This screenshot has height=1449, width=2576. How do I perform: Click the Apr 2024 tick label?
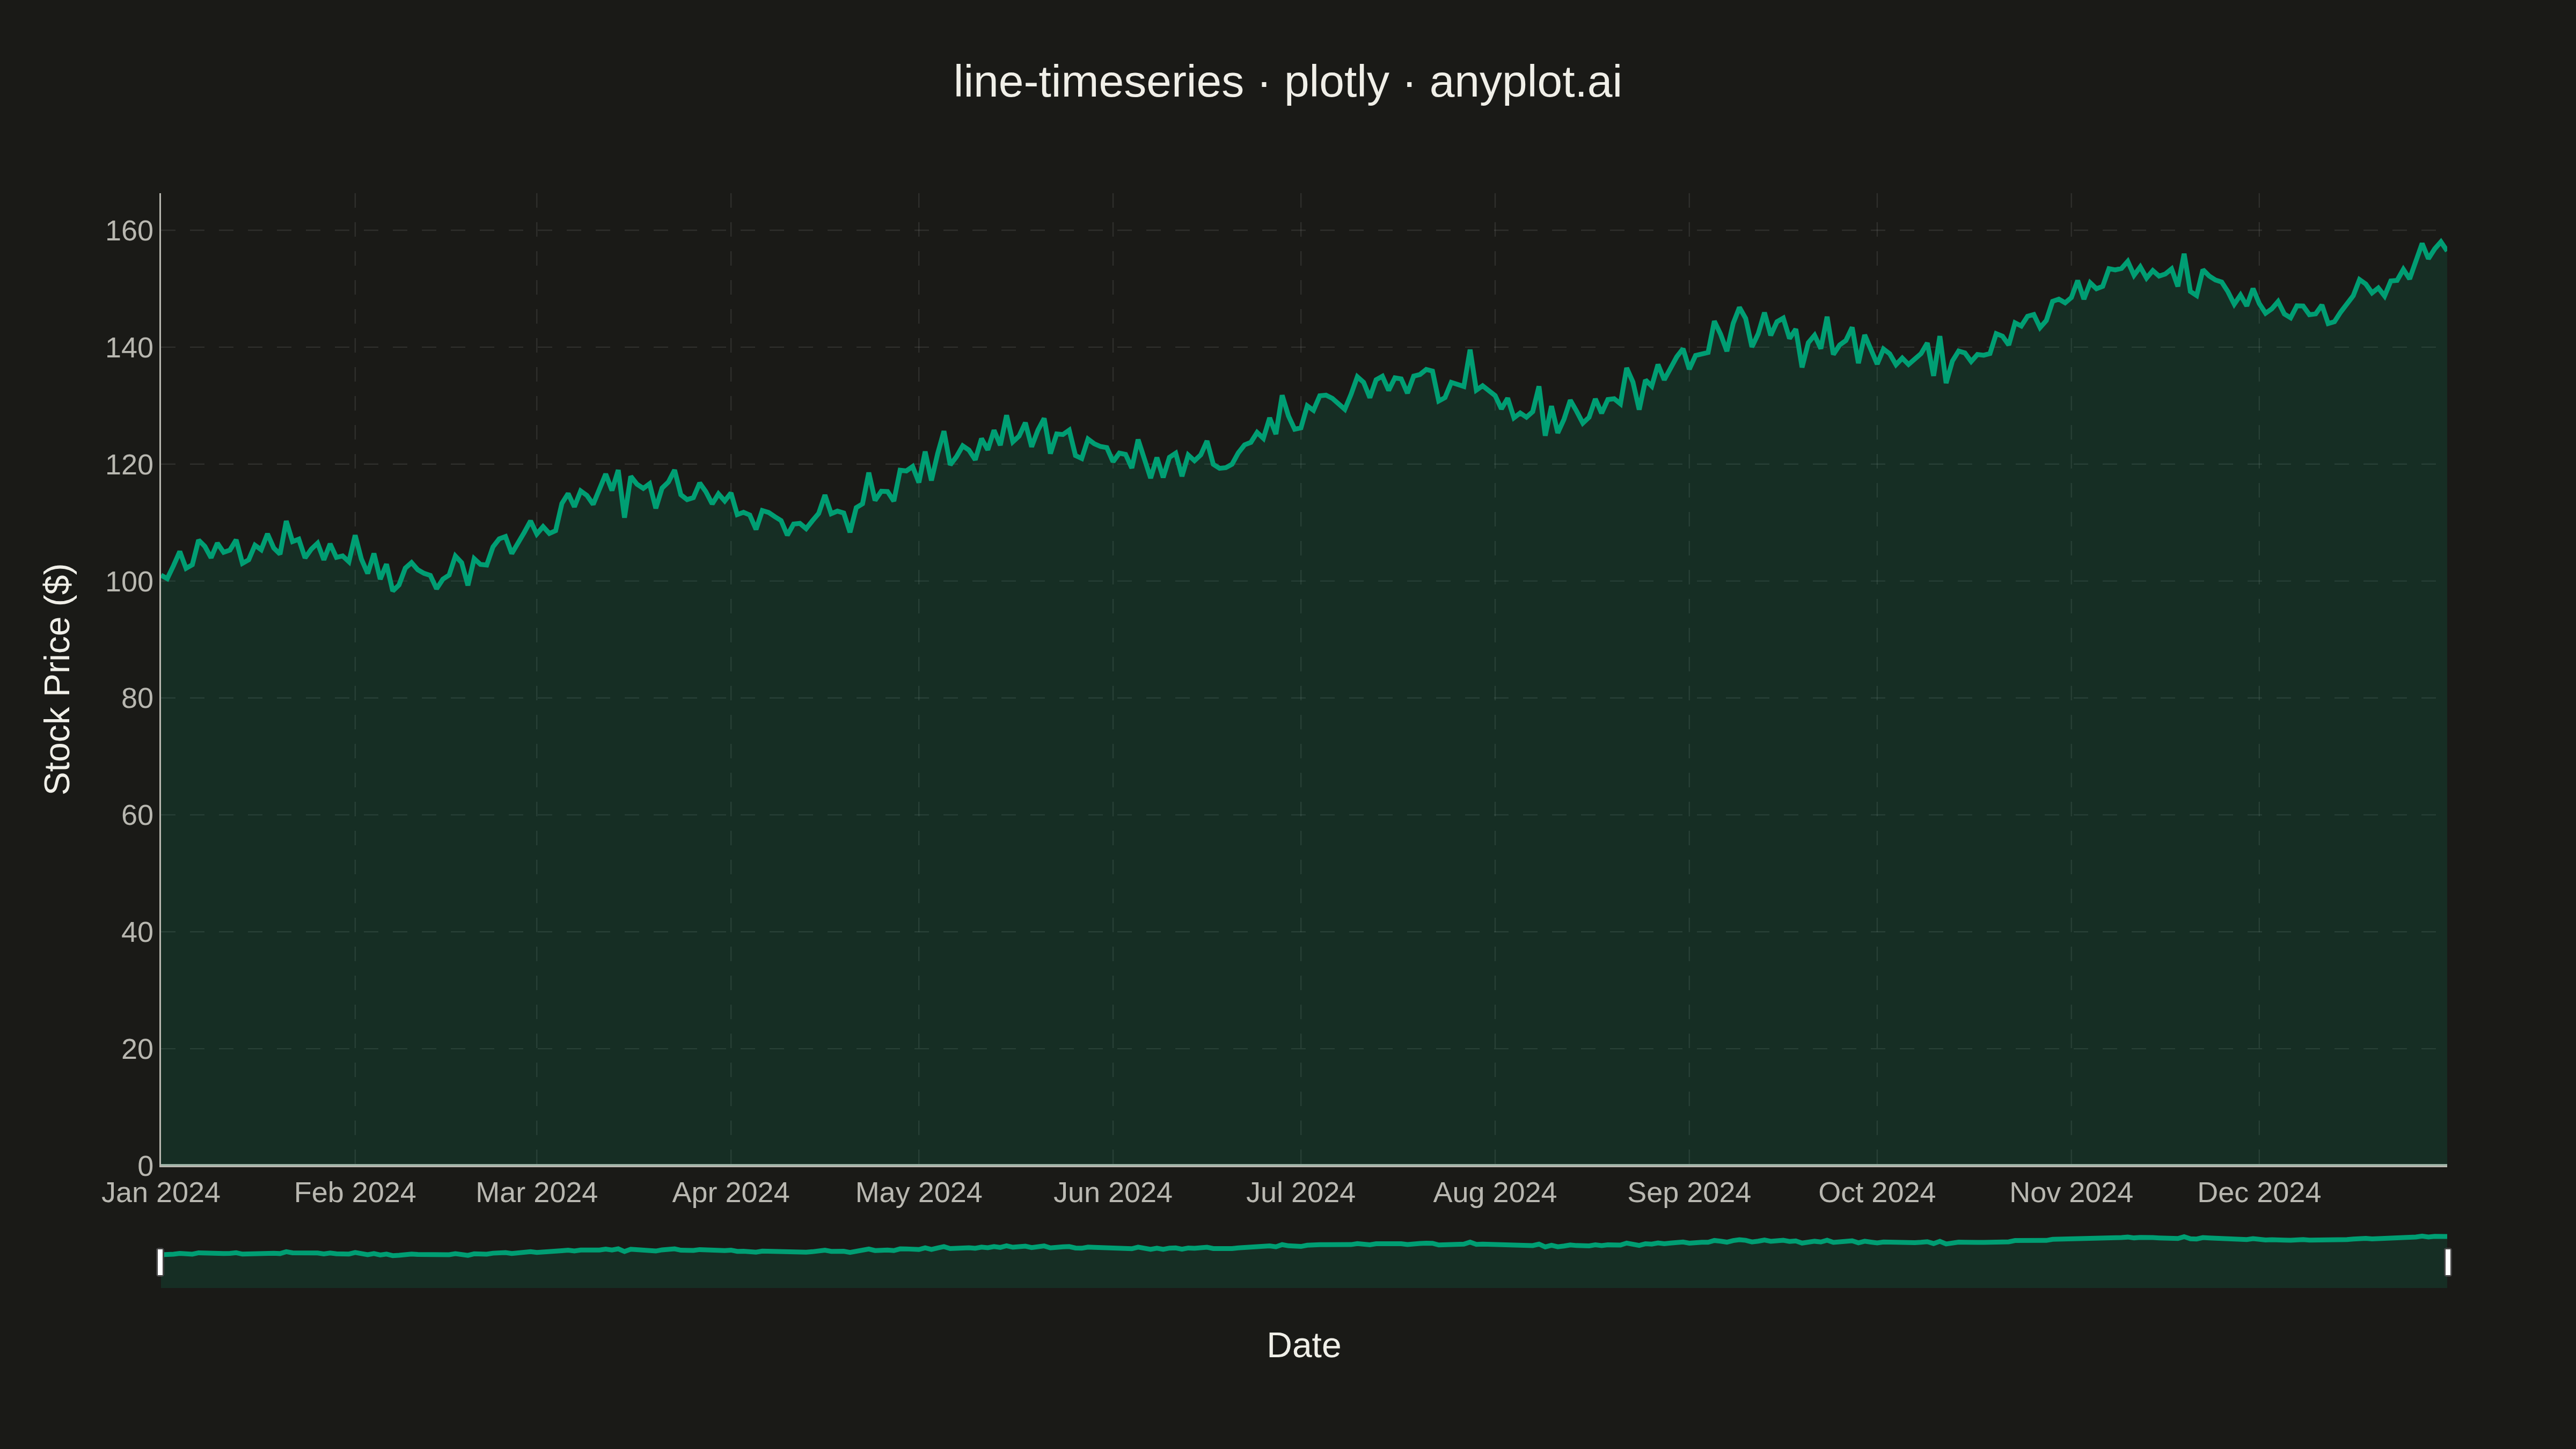coord(731,1193)
